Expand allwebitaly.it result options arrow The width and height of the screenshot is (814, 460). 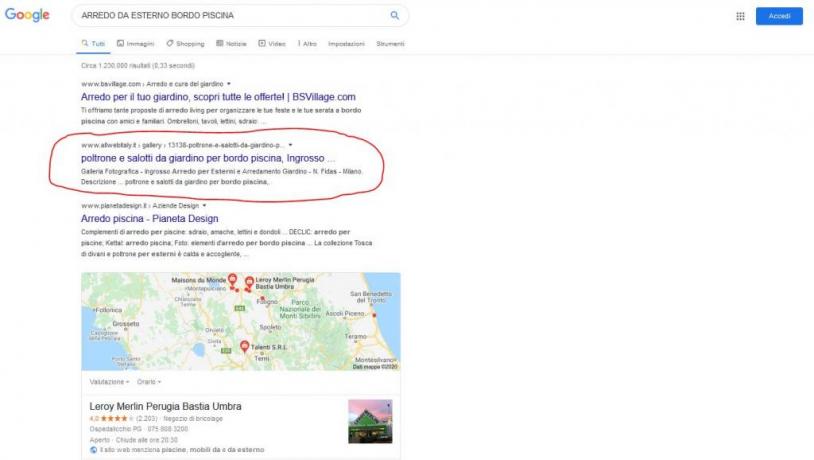click(x=290, y=145)
